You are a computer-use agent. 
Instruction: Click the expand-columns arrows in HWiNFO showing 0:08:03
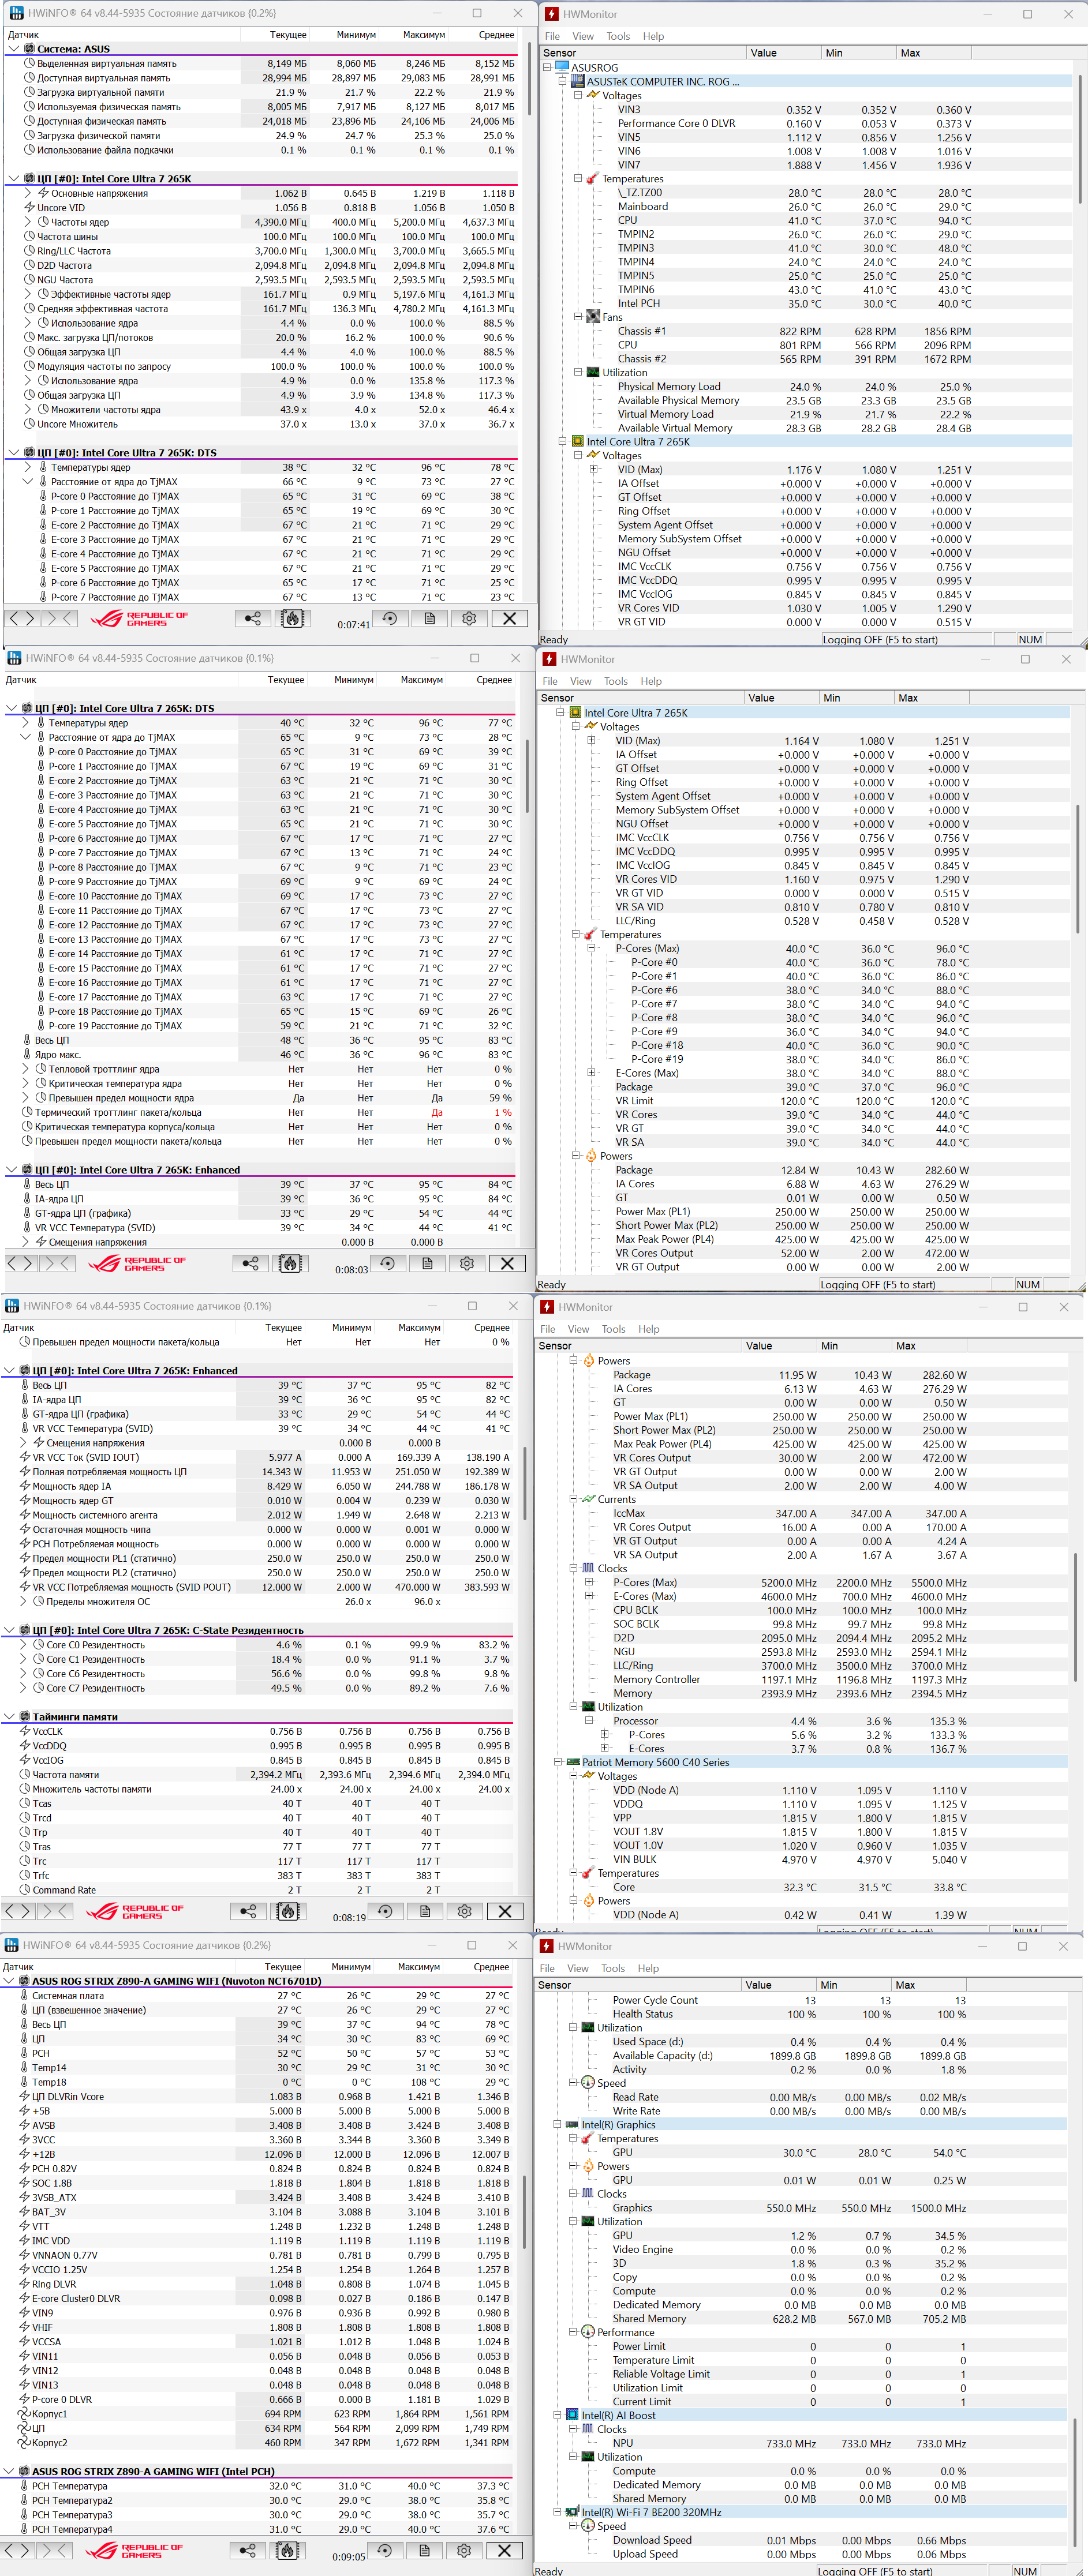pyautogui.click(x=20, y=1263)
